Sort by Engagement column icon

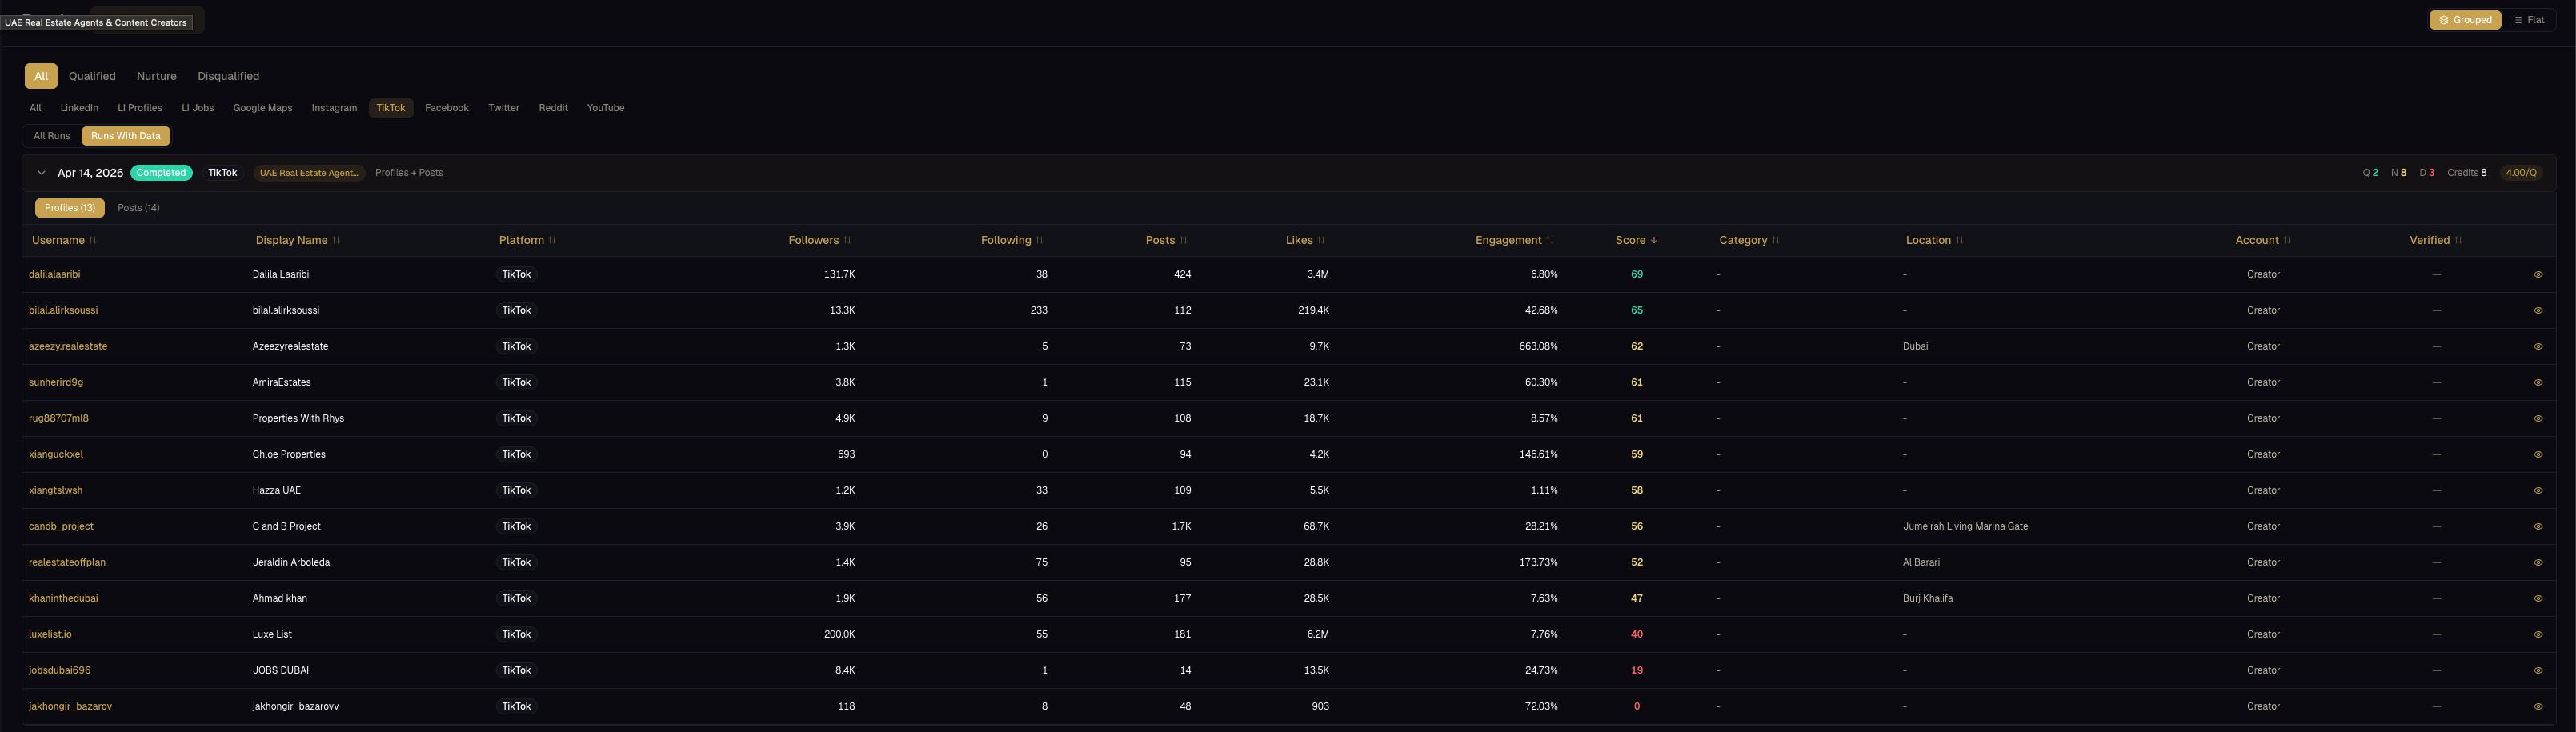click(1549, 240)
